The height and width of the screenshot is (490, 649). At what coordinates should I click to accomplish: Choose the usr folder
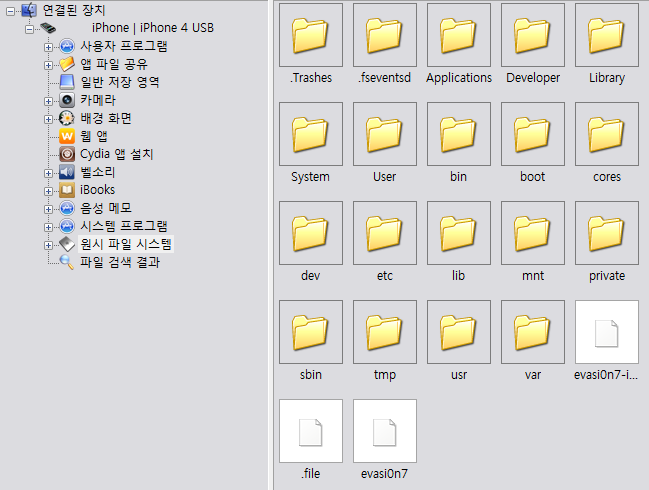[459, 332]
